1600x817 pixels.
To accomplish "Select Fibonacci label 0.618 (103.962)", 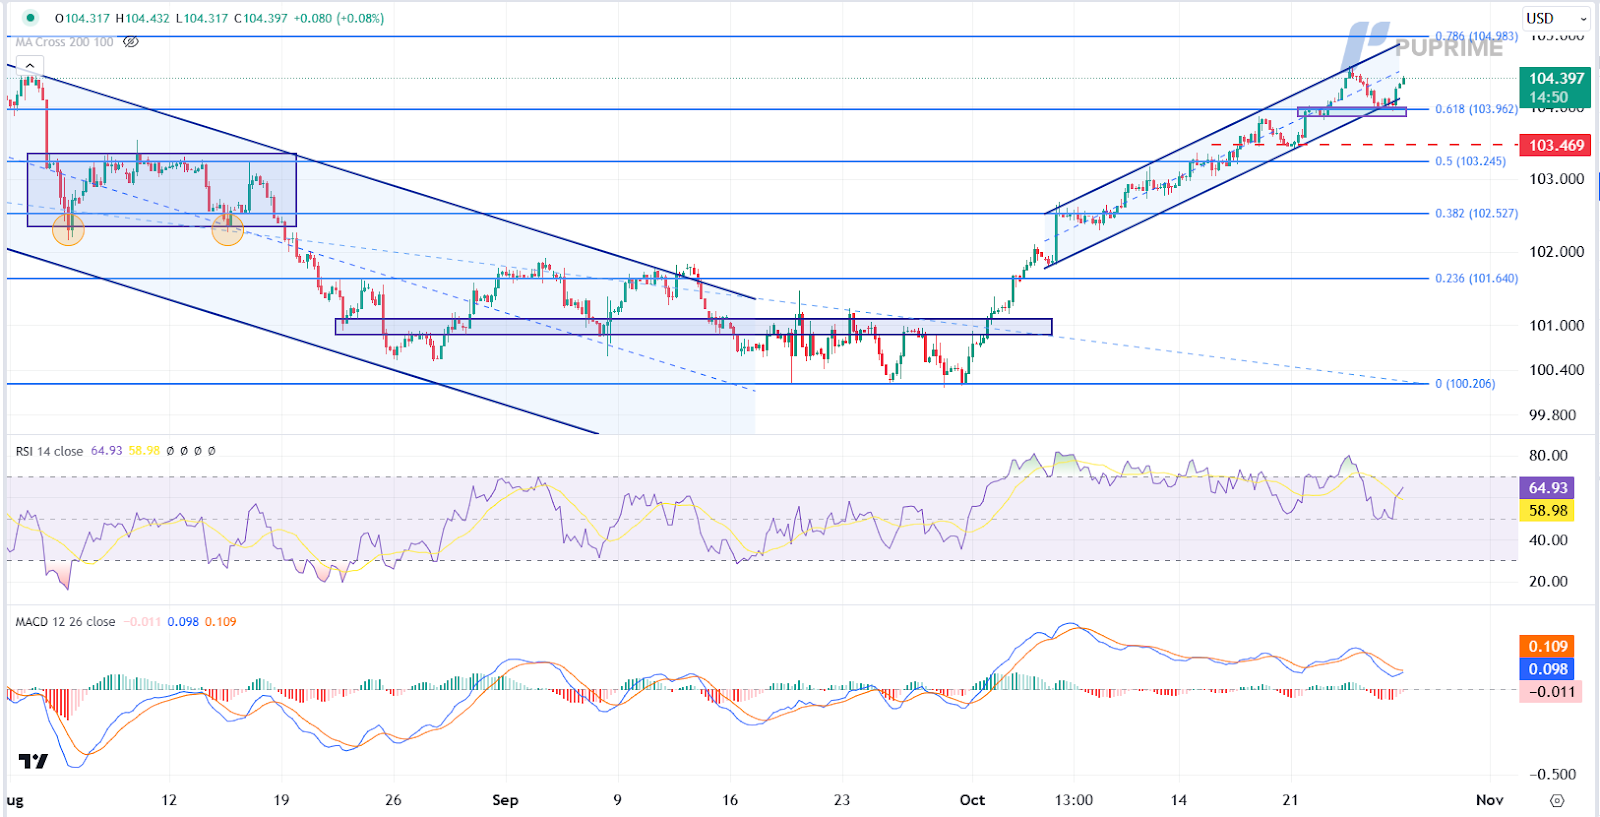I will tap(1476, 109).
